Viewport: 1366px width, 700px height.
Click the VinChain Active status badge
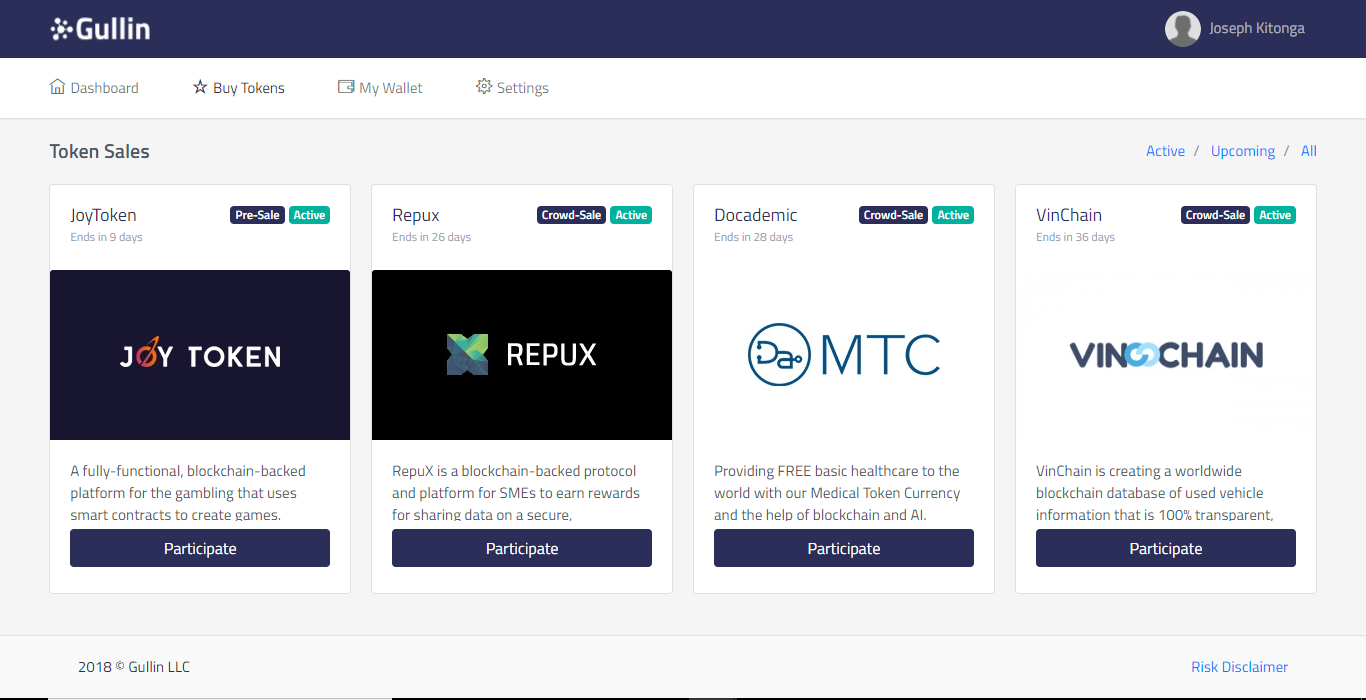pos(1275,215)
